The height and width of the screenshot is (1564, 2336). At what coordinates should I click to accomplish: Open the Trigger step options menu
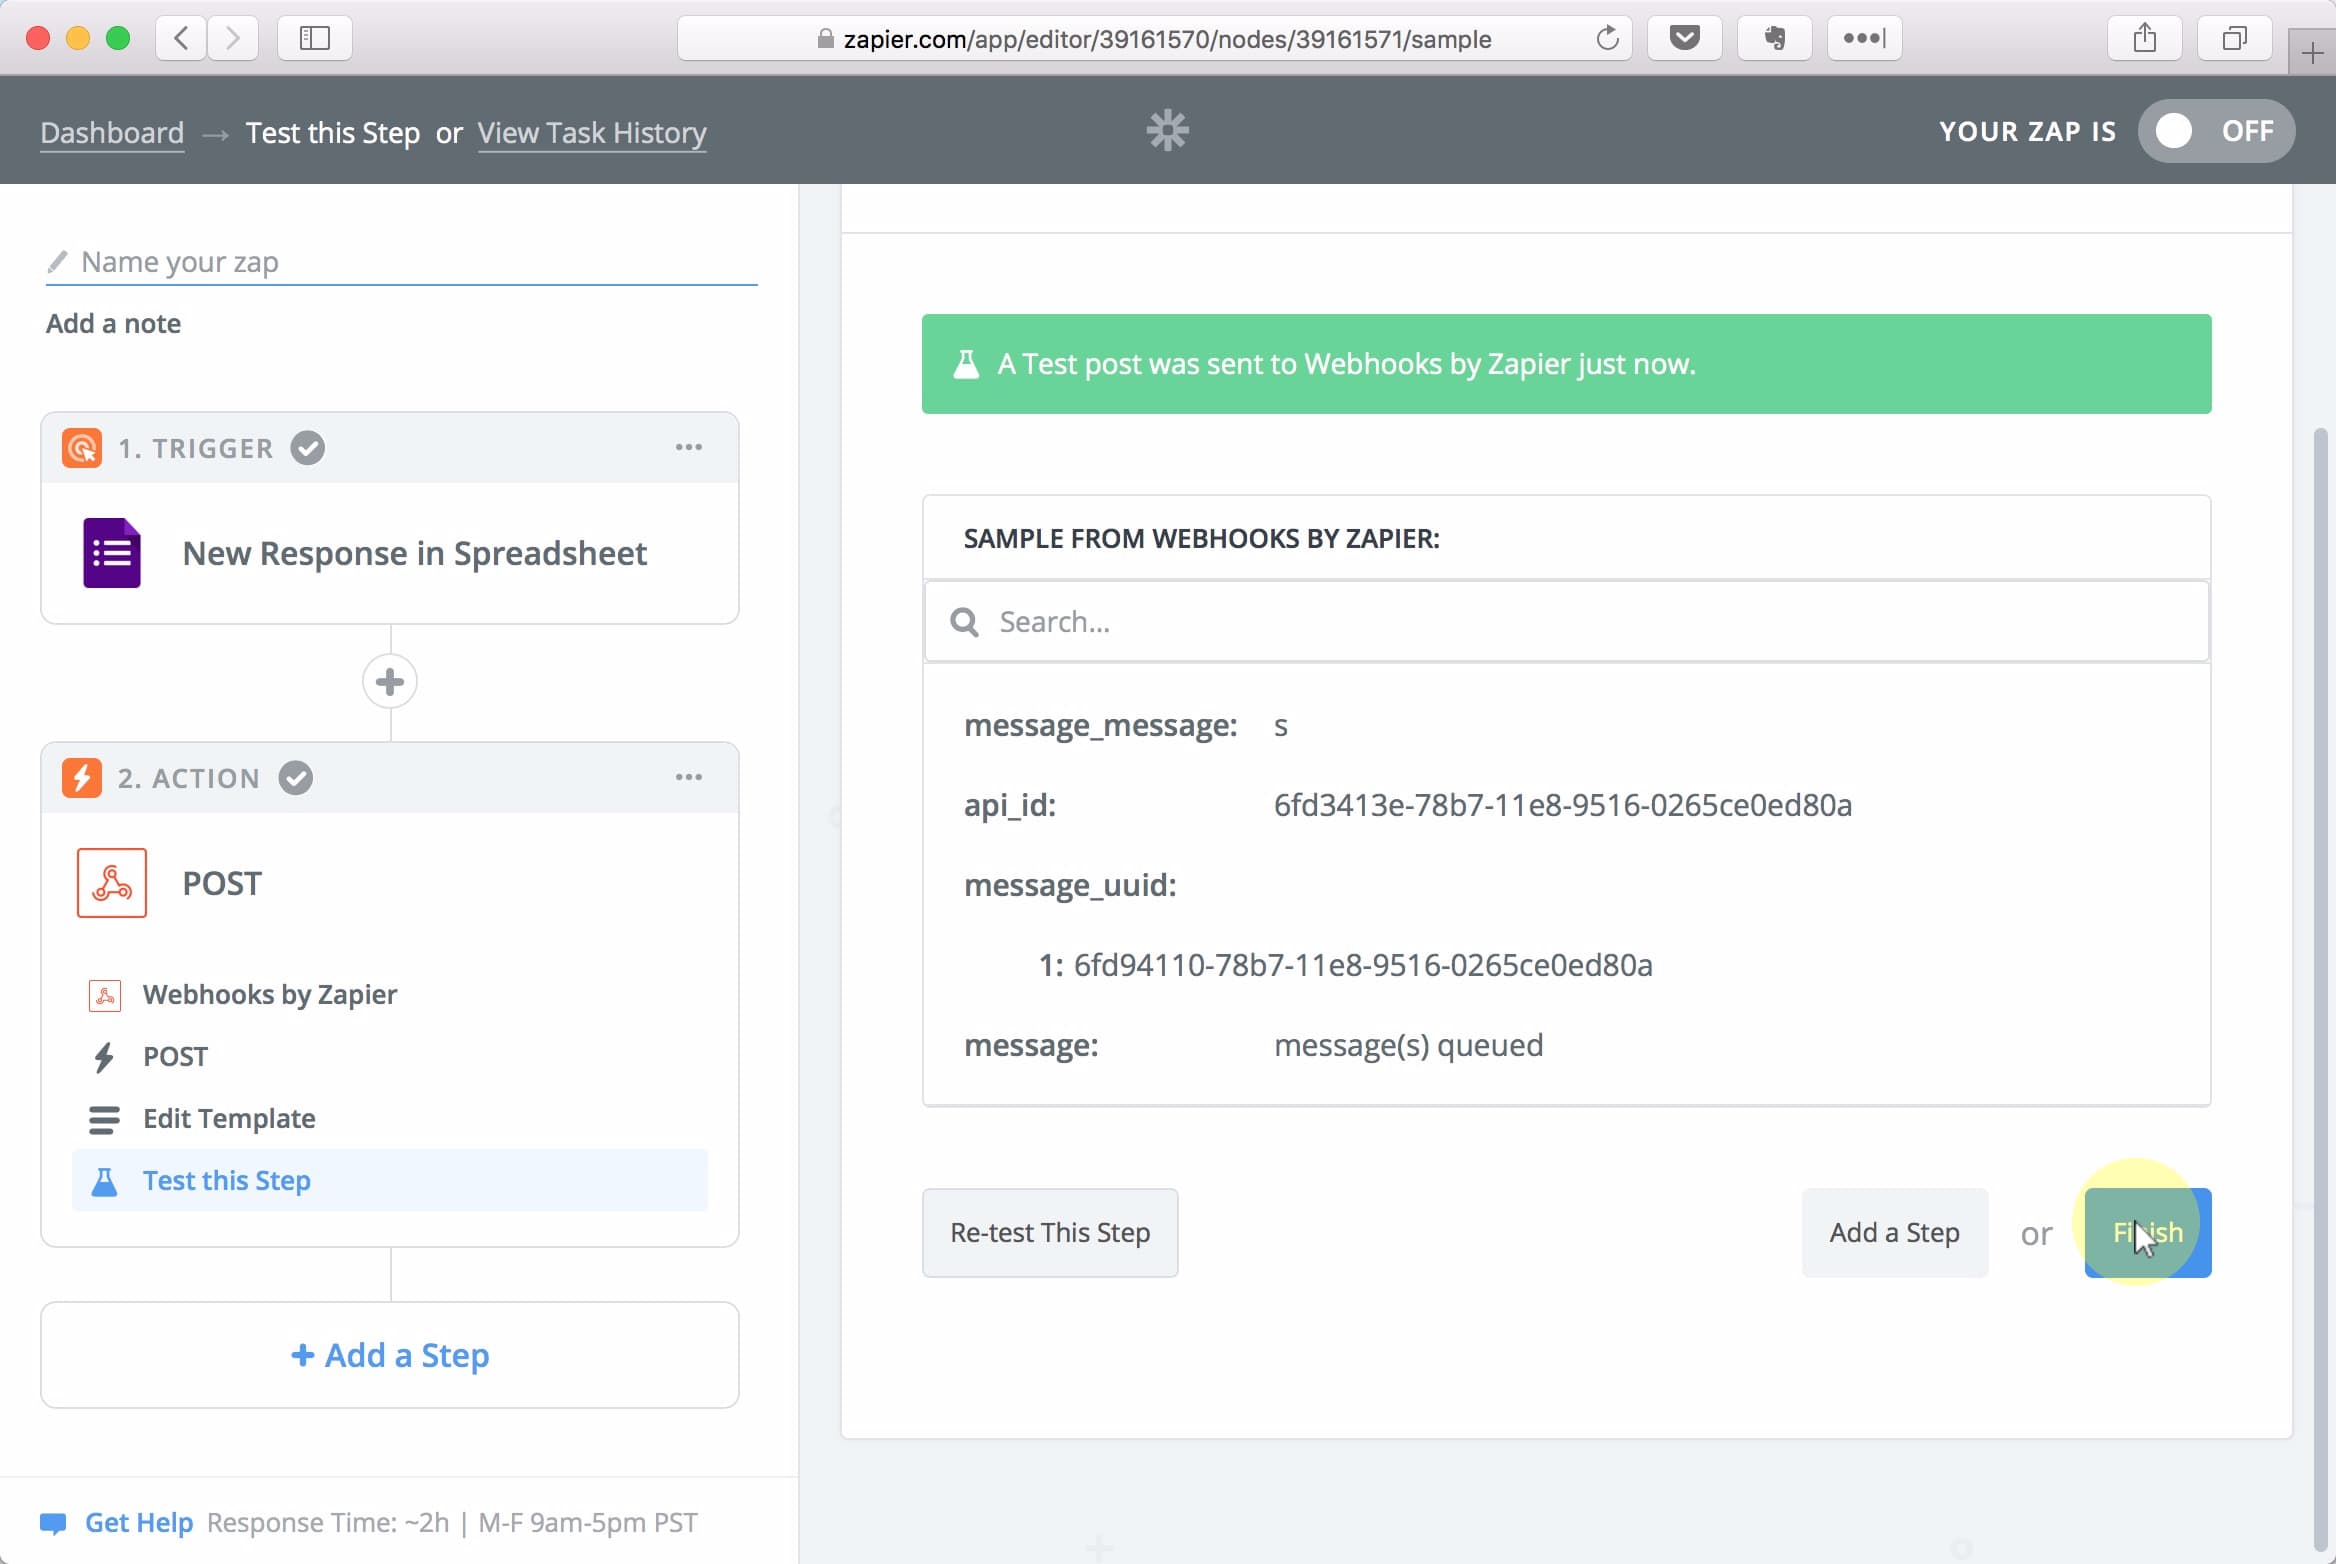[689, 447]
